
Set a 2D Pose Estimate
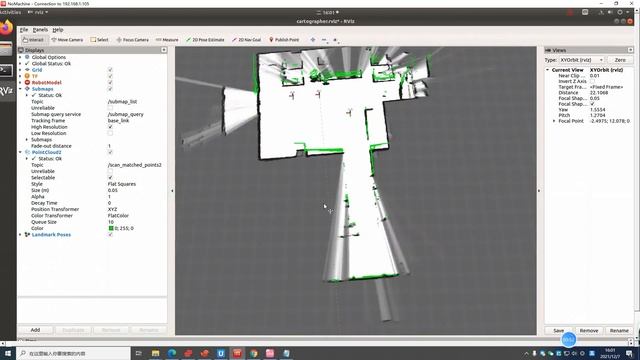coord(205,40)
